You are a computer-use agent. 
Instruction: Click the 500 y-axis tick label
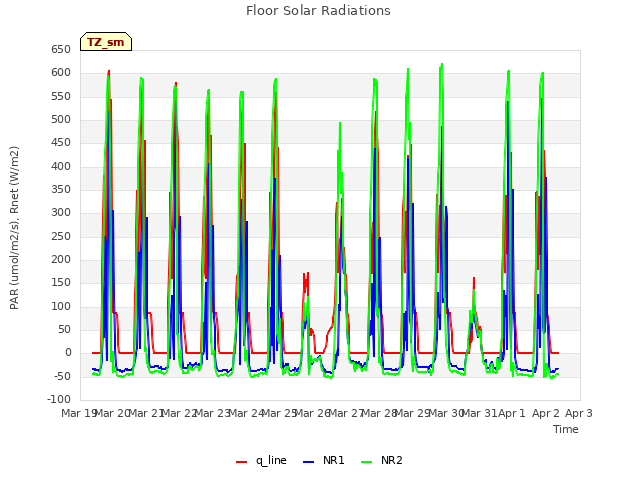[x=61, y=120]
